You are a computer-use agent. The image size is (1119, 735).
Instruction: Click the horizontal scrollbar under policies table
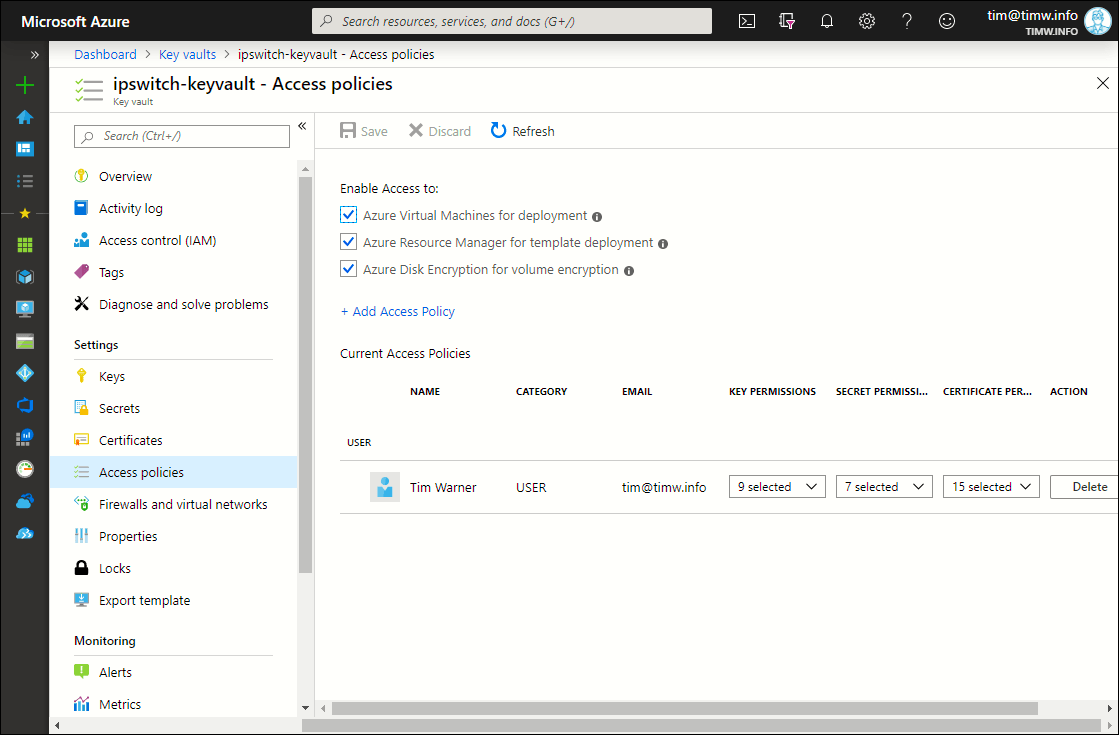click(685, 708)
